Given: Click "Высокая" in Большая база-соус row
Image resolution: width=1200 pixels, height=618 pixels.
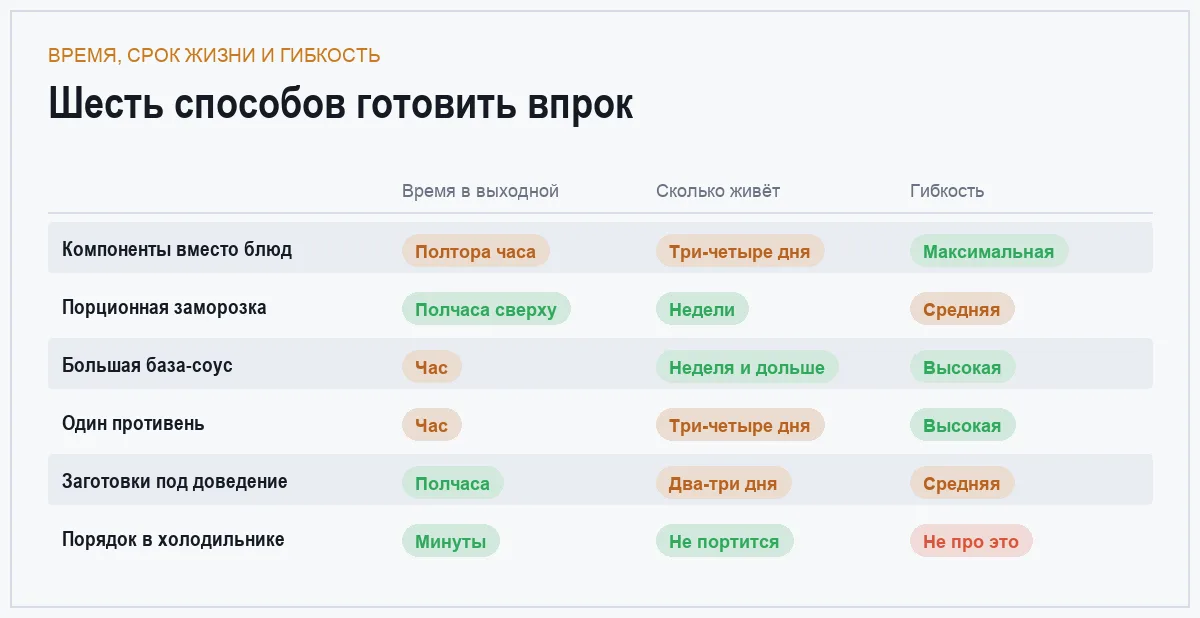Looking at the screenshot, I should coord(963,367).
